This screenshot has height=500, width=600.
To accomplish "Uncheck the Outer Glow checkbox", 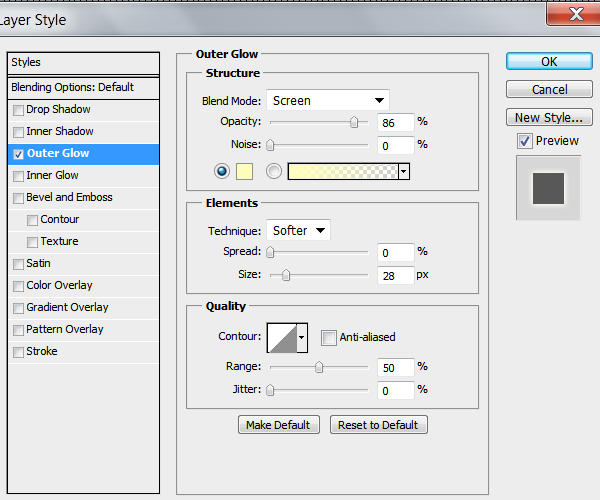I will [18, 154].
